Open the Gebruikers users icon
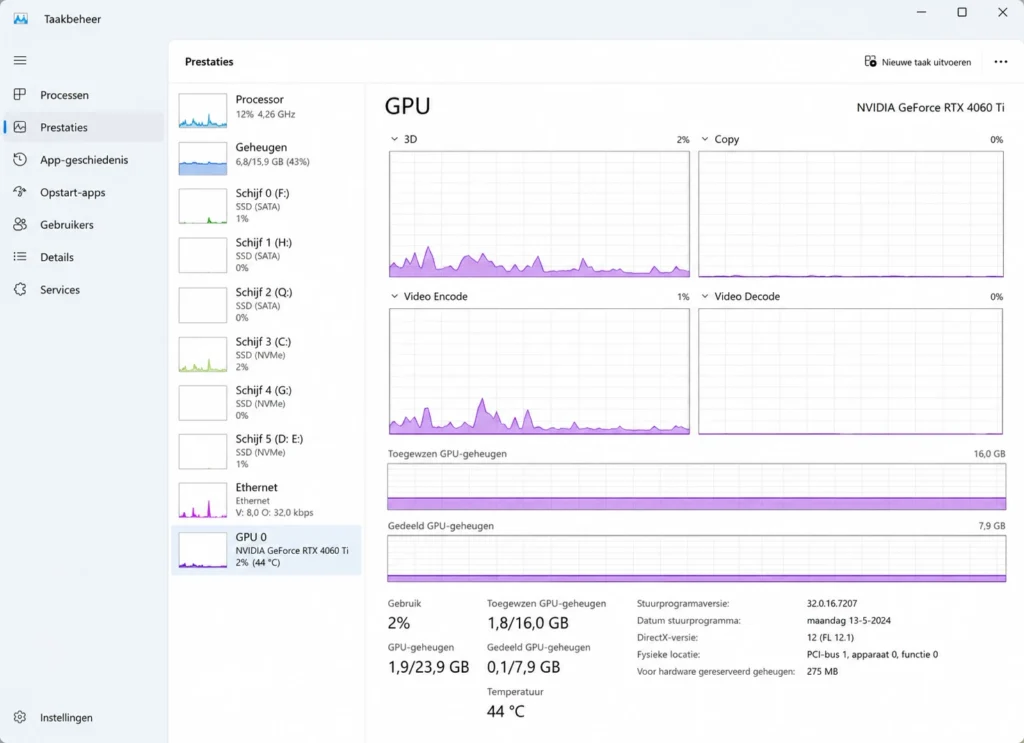Screen dimensions: 1024x743 pos(20,224)
